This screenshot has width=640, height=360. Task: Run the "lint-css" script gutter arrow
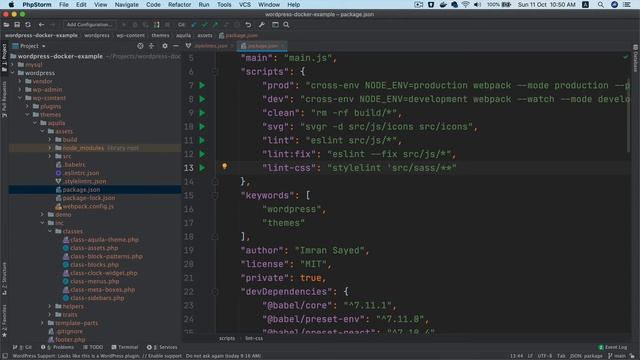[x=202, y=168]
